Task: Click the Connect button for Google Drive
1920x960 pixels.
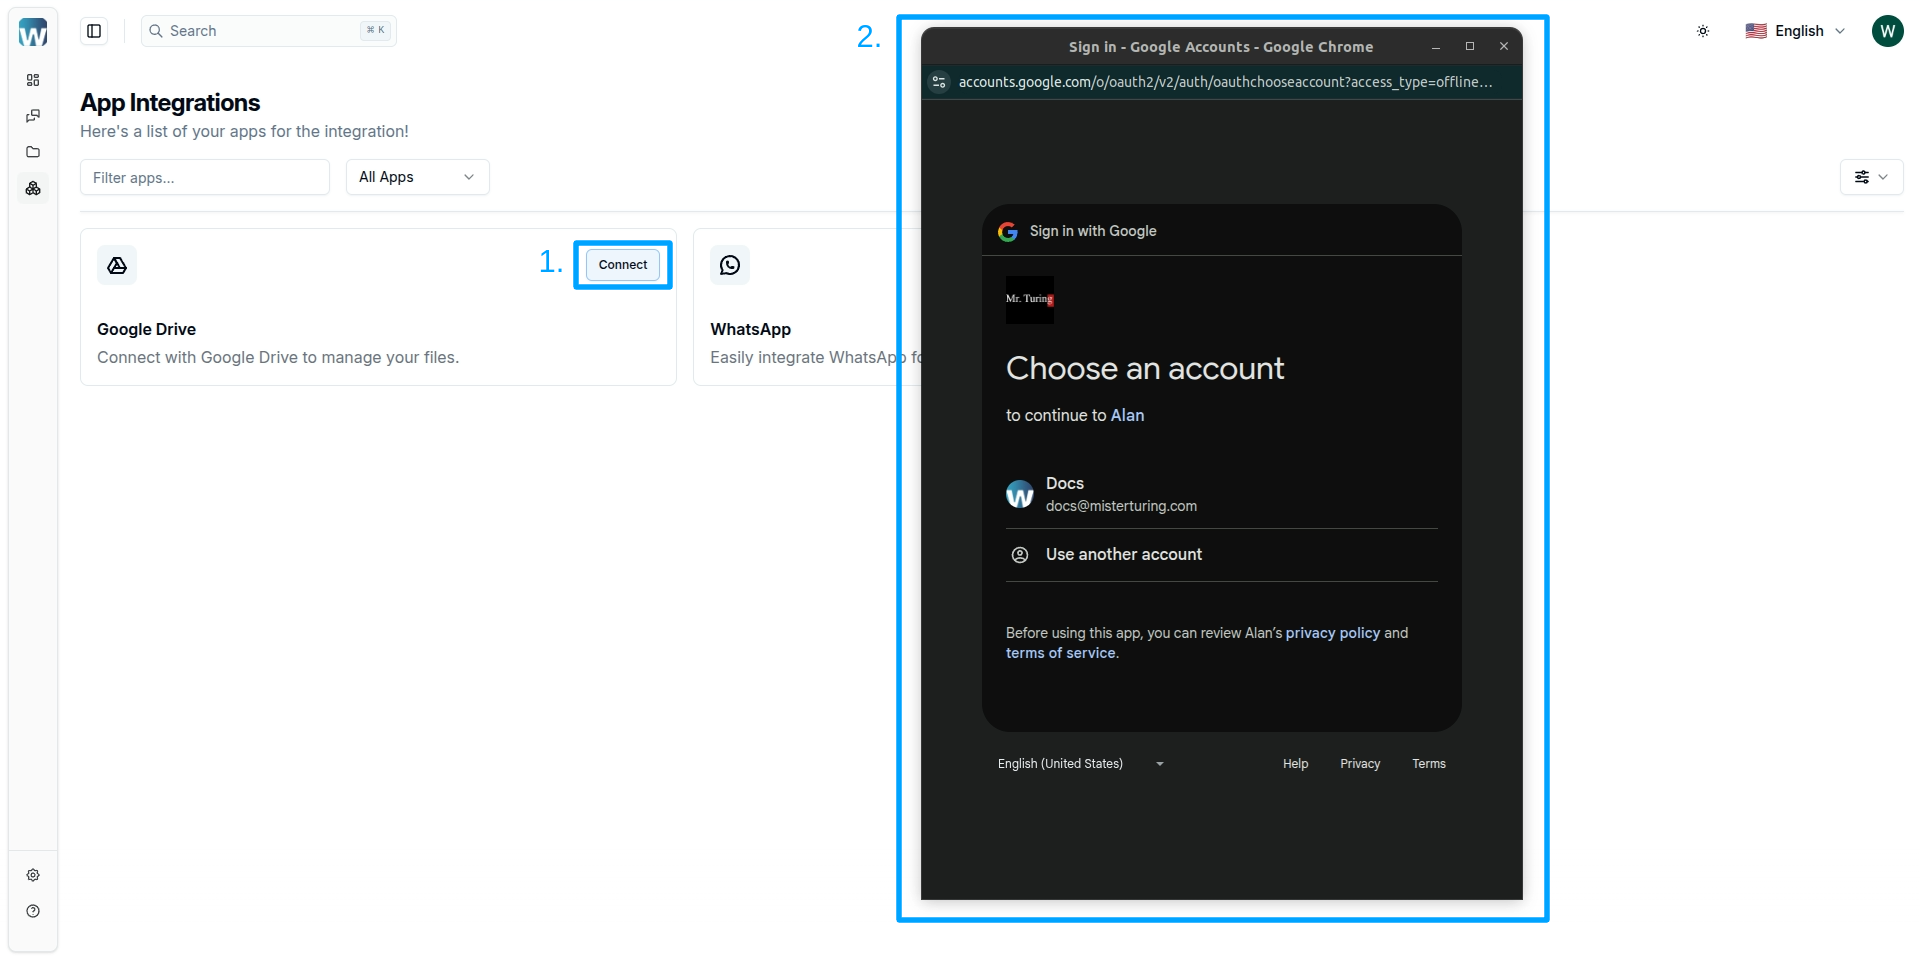Action: coord(622,264)
